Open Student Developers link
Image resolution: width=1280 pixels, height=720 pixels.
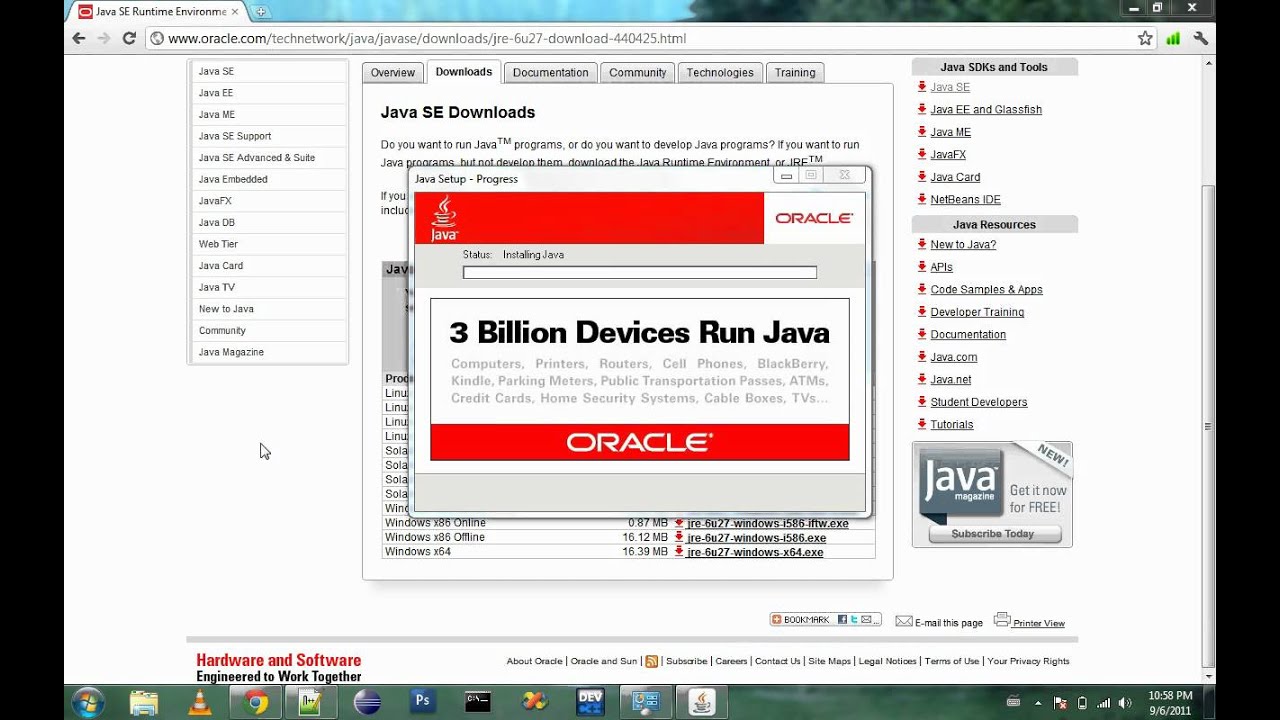(979, 402)
